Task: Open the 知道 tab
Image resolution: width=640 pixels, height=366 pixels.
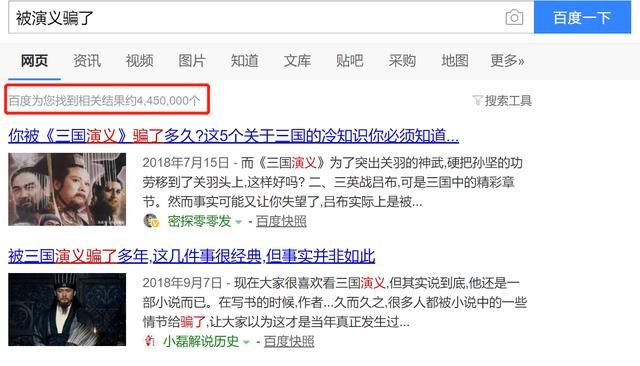Action: (x=244, y=61)
